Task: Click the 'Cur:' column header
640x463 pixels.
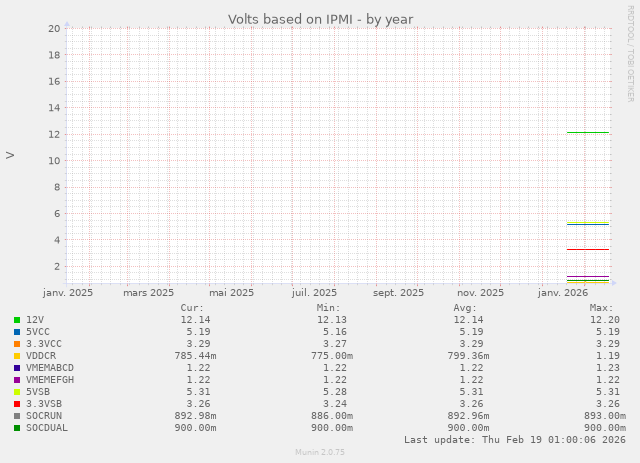Action: (192, 308)
